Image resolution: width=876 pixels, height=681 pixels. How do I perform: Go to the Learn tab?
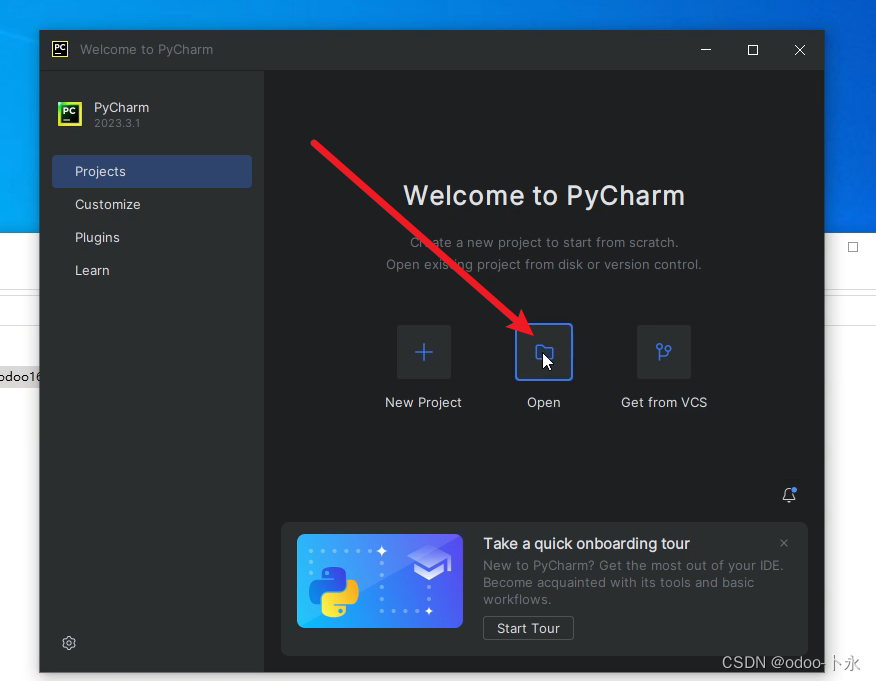[x=152, y=270]
